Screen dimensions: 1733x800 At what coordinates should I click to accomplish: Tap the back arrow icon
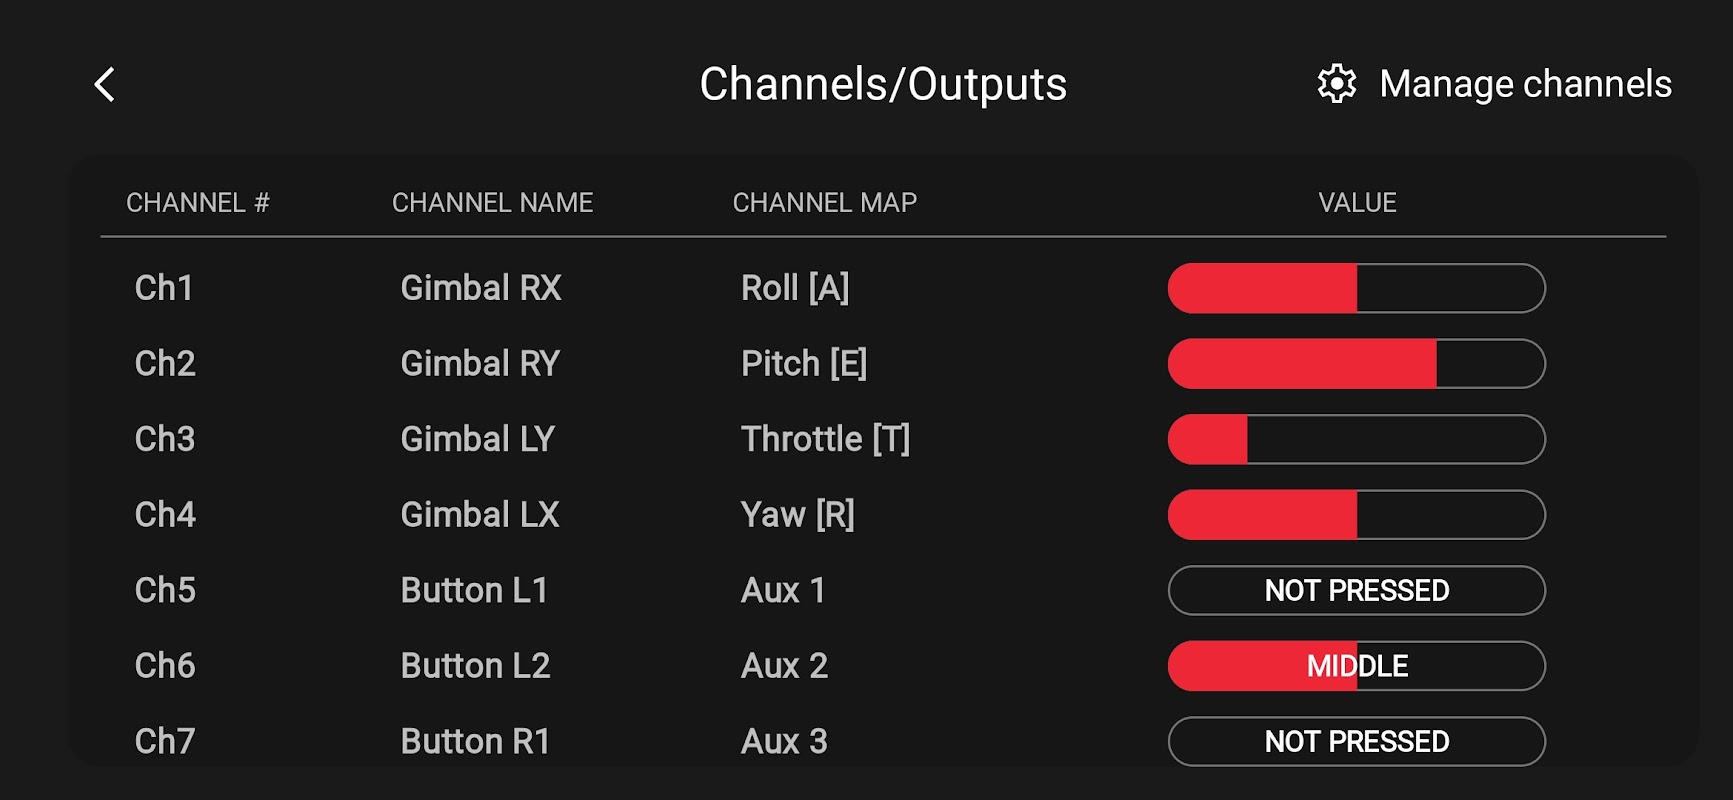(105, 85)
